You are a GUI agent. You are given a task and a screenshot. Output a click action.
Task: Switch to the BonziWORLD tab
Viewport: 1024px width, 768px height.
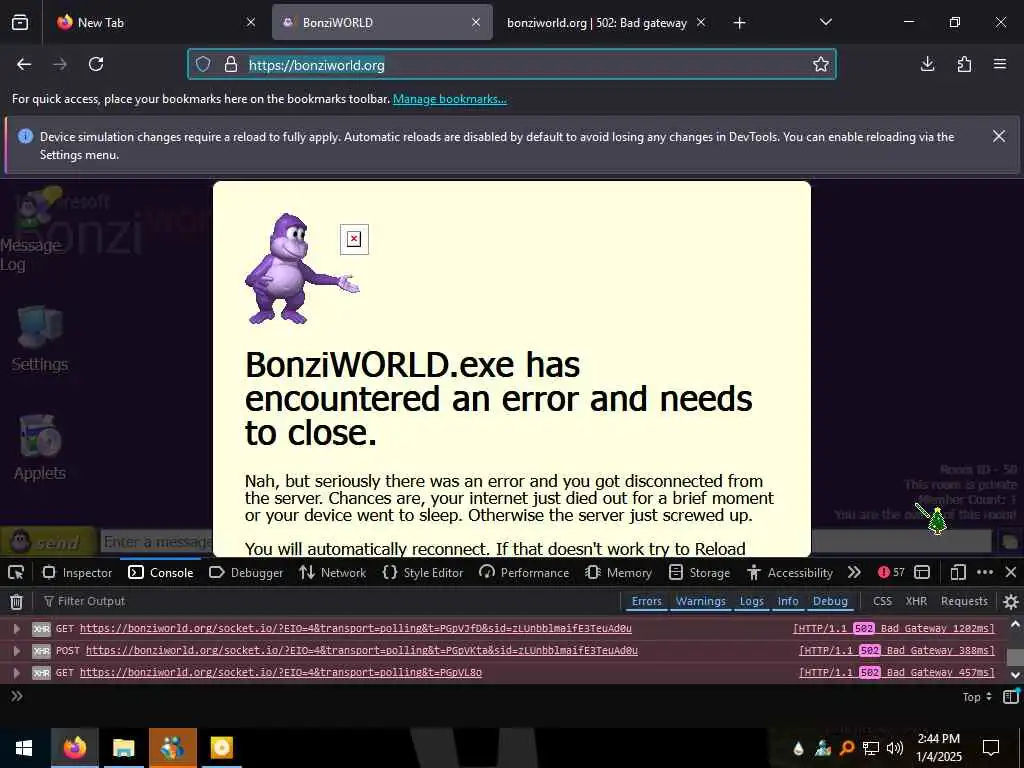click(x=382, y=23)
